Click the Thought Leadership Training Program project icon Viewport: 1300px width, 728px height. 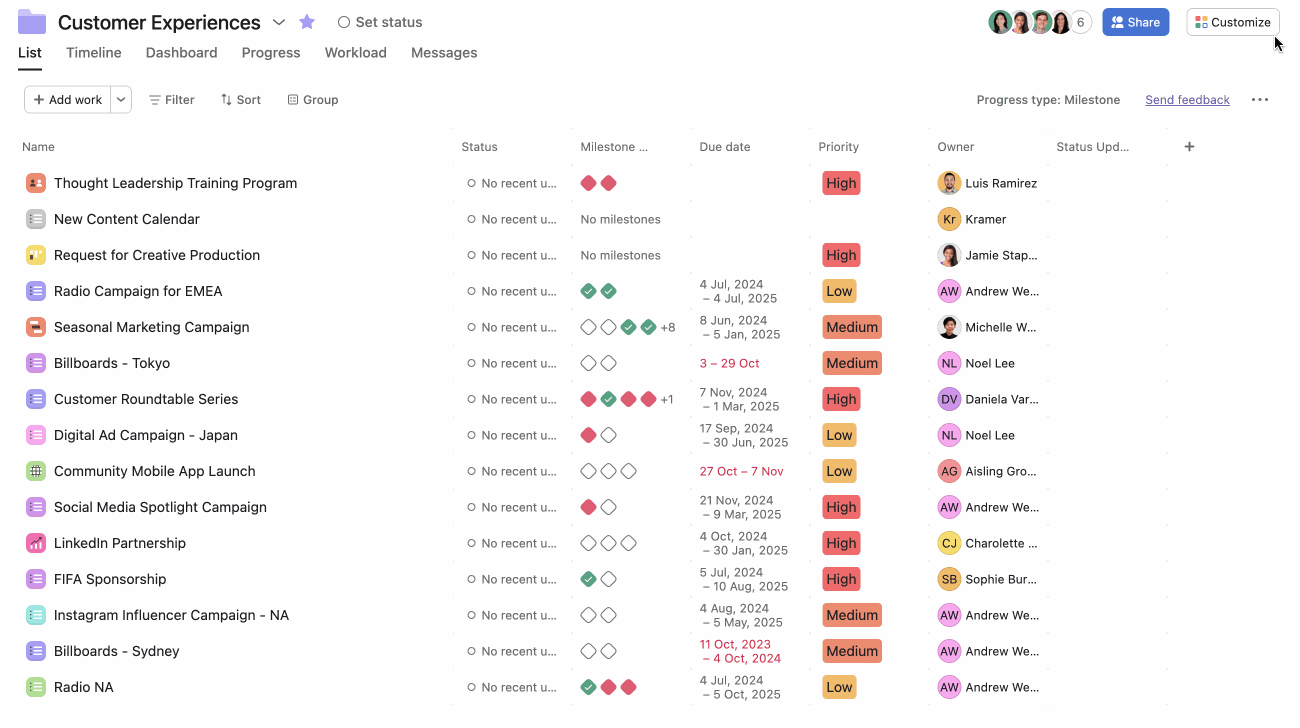tap(36, 183)
